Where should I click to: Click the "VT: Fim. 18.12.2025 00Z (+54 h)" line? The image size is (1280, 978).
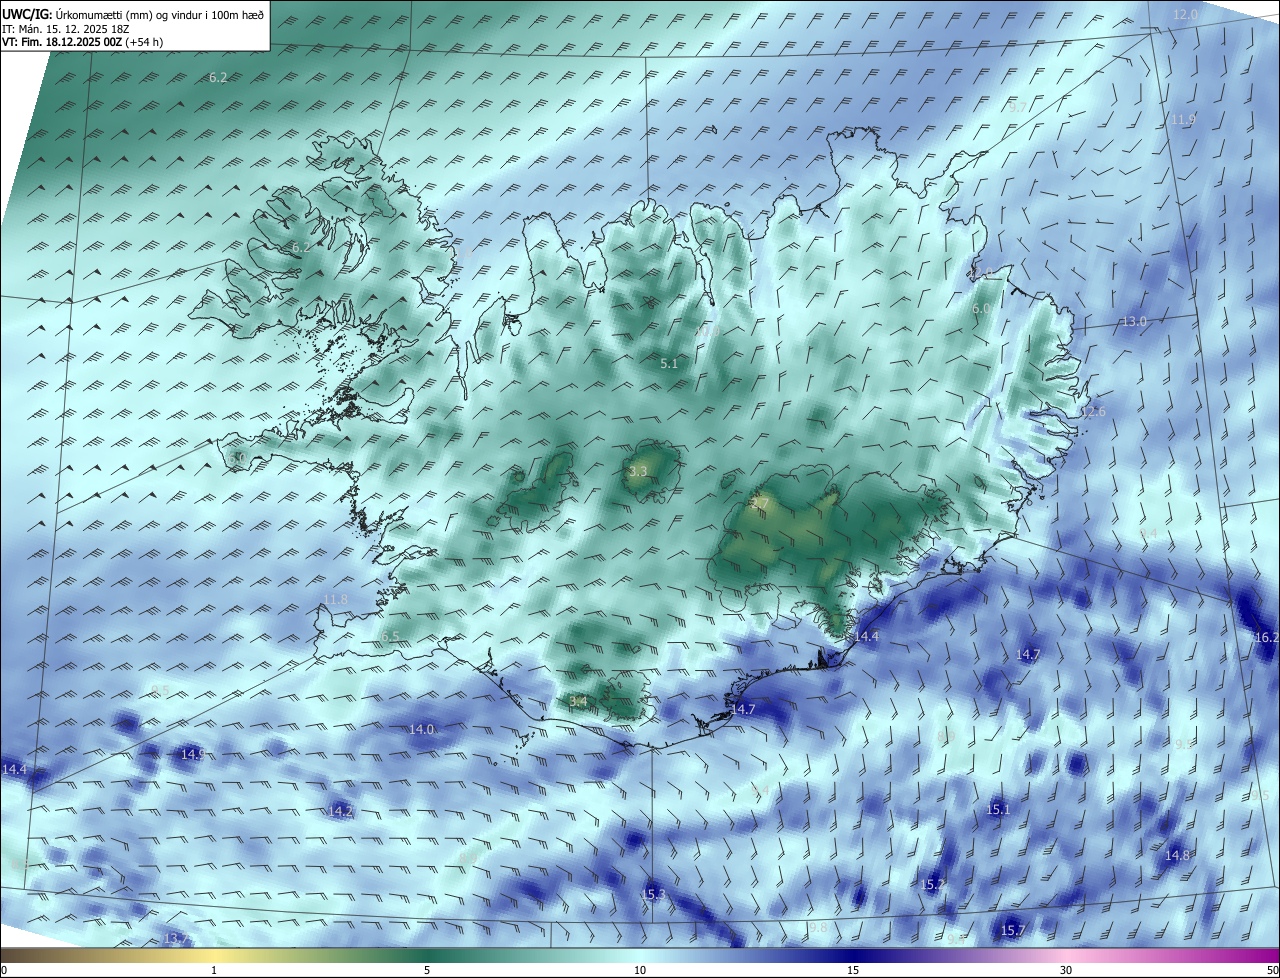tap(83, 42)
